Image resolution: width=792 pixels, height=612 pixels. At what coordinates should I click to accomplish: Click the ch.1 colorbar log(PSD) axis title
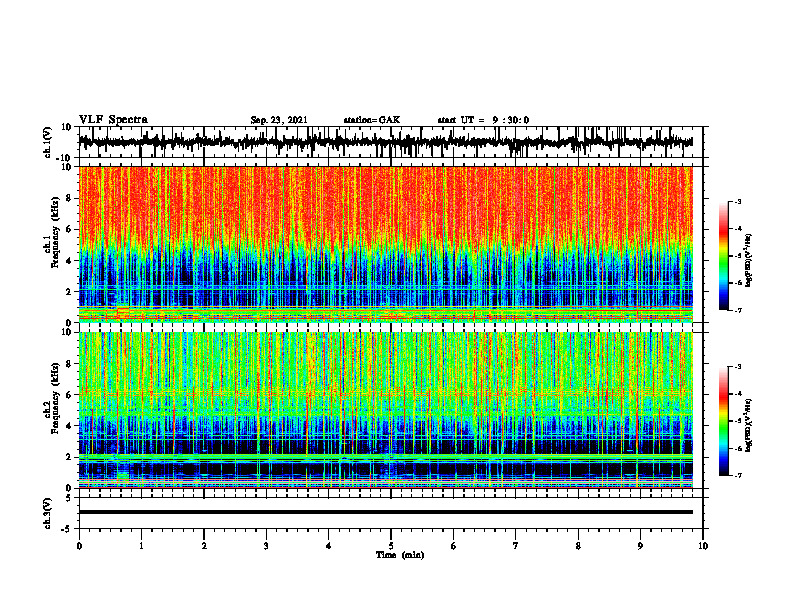click(748, 260)
